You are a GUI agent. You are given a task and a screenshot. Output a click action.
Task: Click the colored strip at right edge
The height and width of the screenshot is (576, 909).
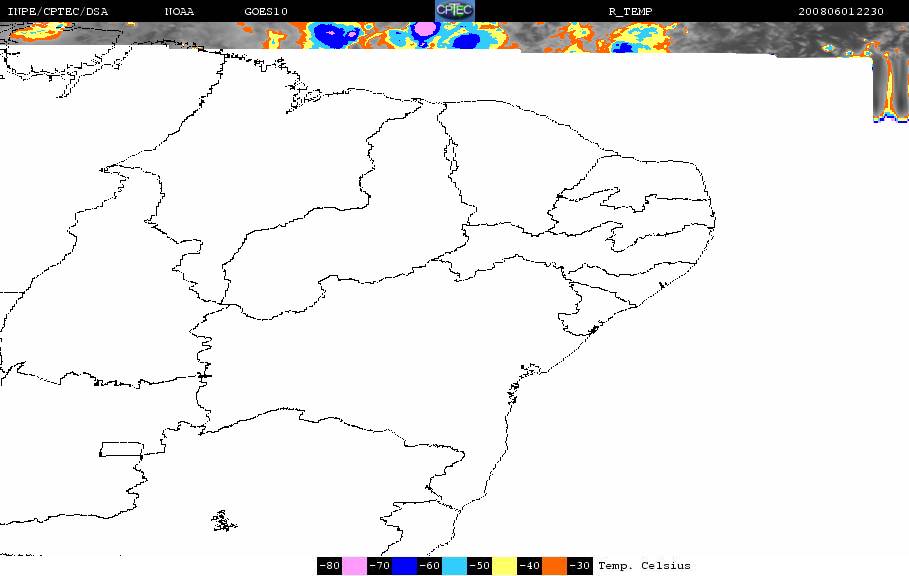point(890,88)
